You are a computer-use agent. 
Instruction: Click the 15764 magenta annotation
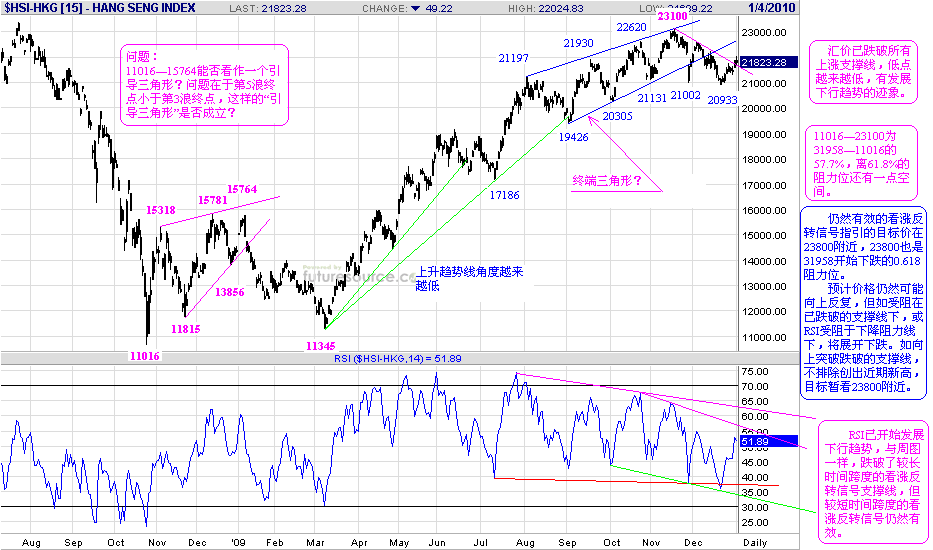point(242,189)
